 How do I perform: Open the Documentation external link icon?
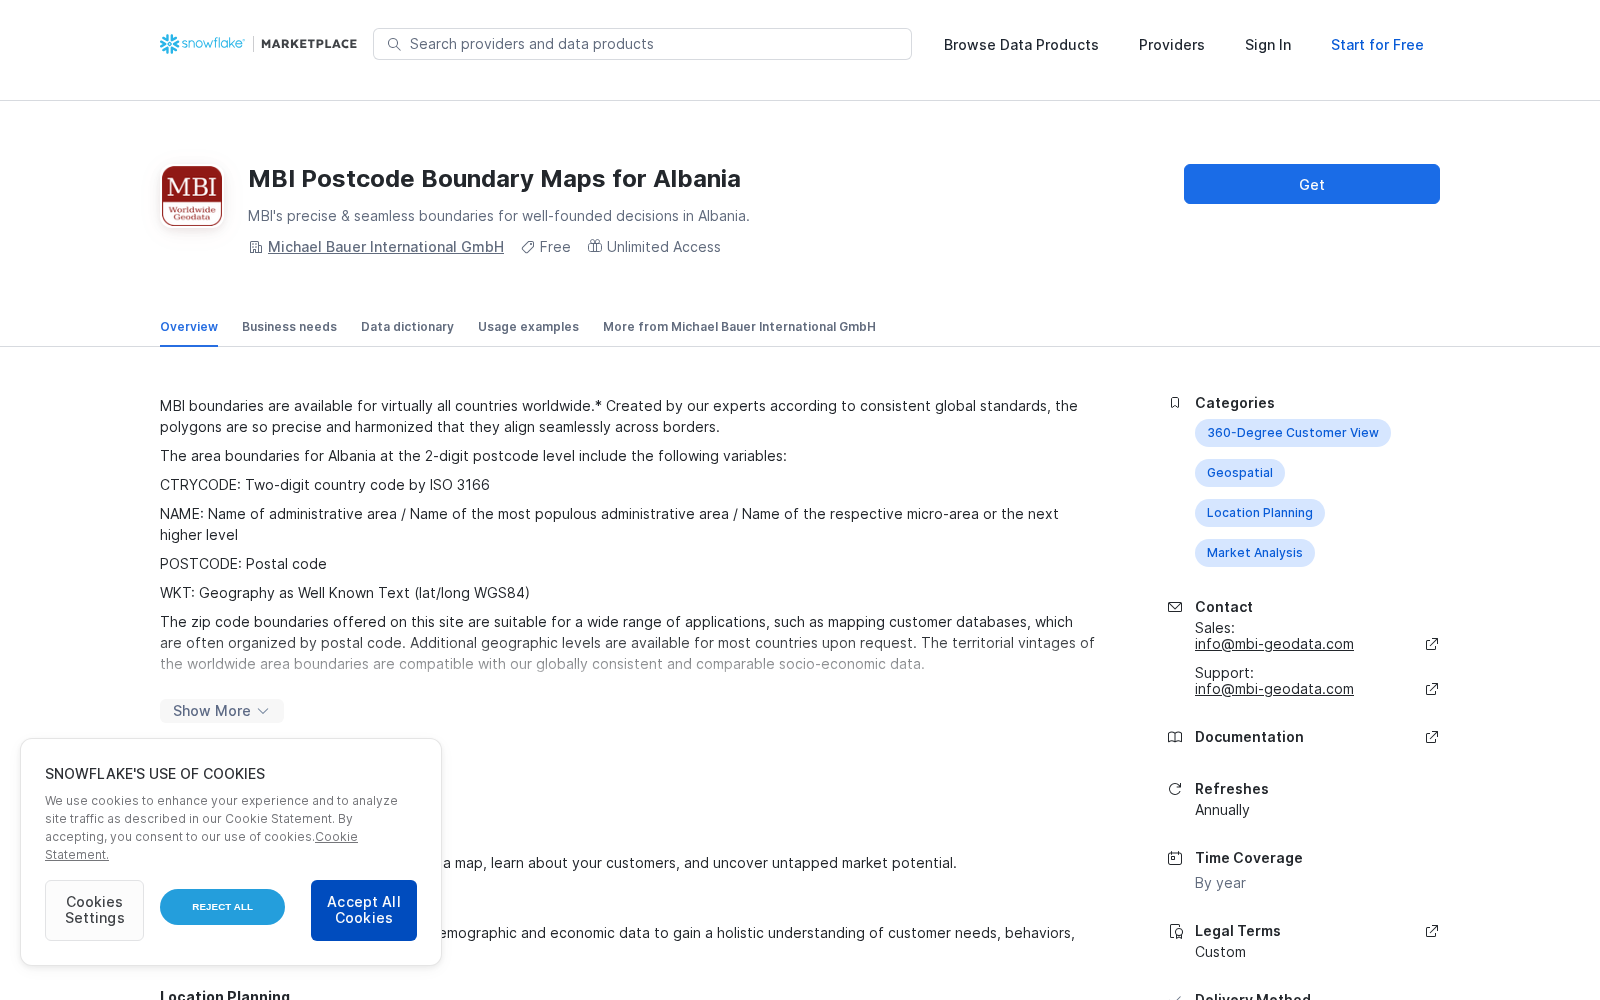click(x=1432, y=737)
